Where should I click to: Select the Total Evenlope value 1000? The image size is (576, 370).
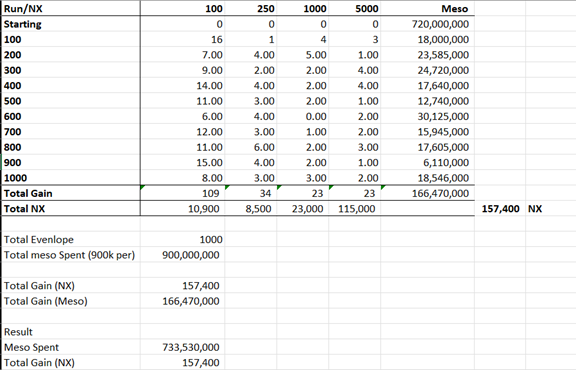tap(183, 240)
